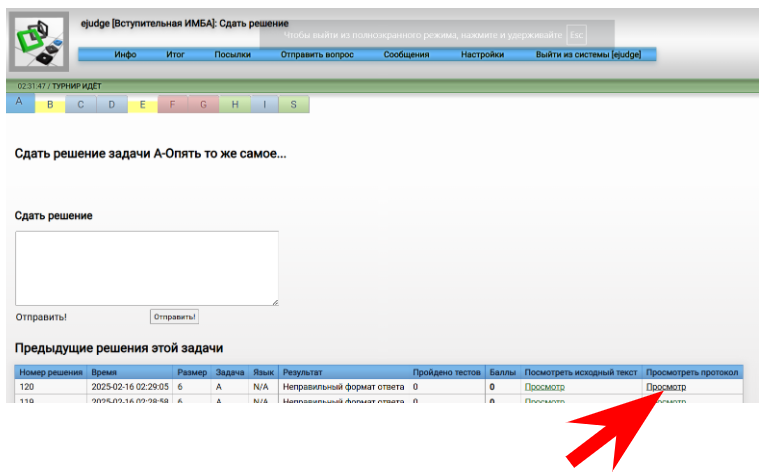Open the red problem tab F
Screen dimensions: 771x475
173,104
